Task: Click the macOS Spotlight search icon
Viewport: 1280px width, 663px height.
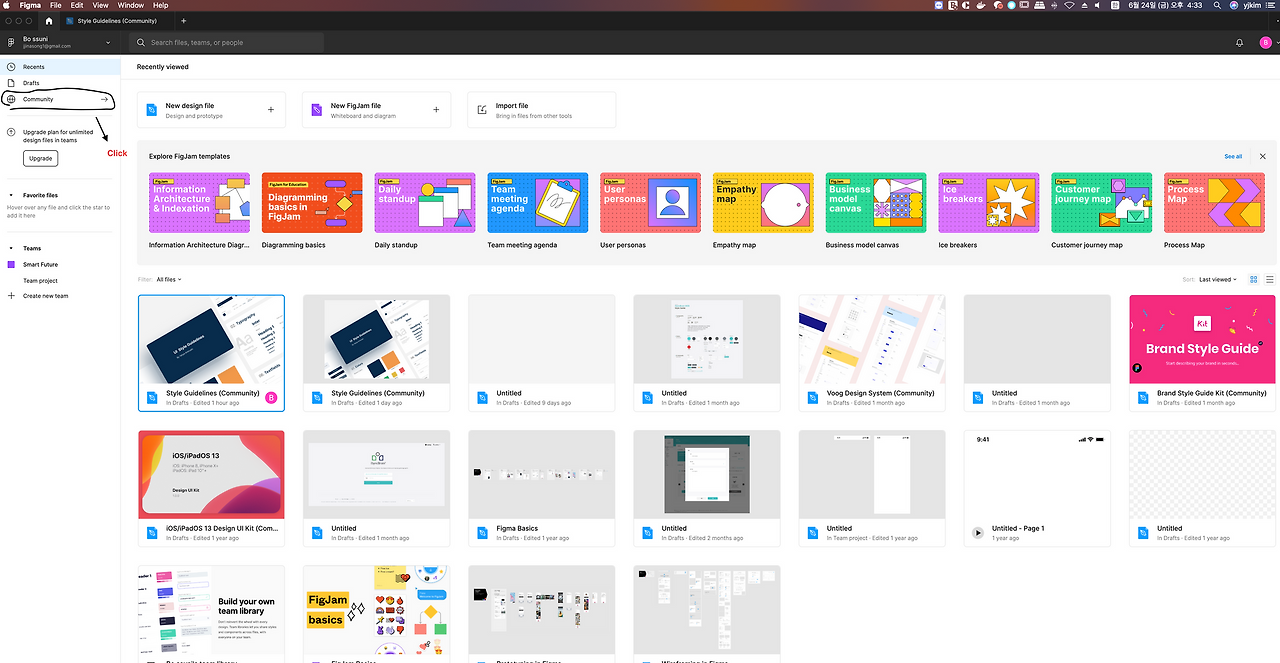Action: tap(1217, 5)
